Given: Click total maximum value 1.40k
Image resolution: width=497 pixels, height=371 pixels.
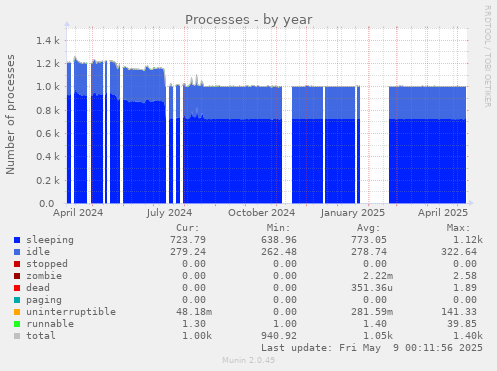Looking at the screenshot, I should [468, 336].
